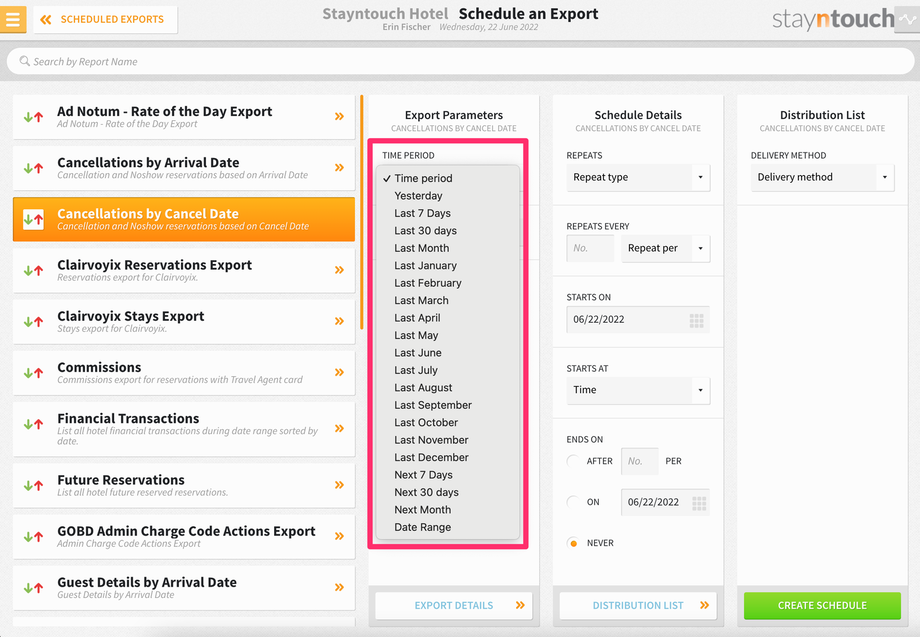Go back to Scheduled Exports
The image size is (920, 637).
pos(106,19)
